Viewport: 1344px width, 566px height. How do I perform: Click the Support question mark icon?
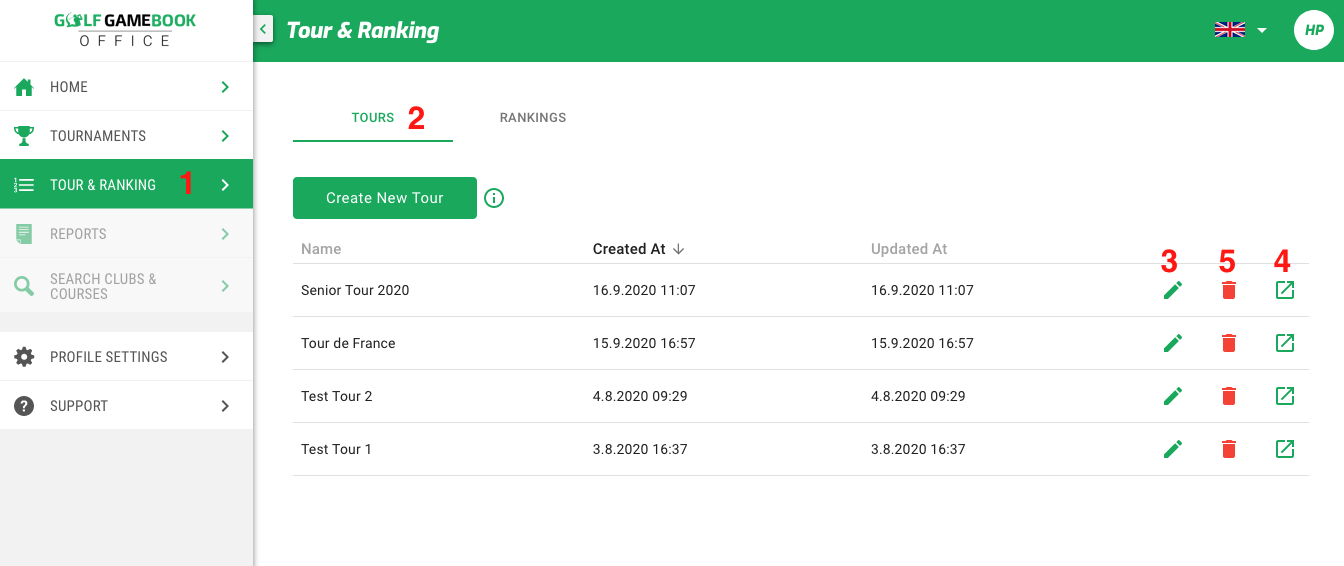click(x=24, y=406)
